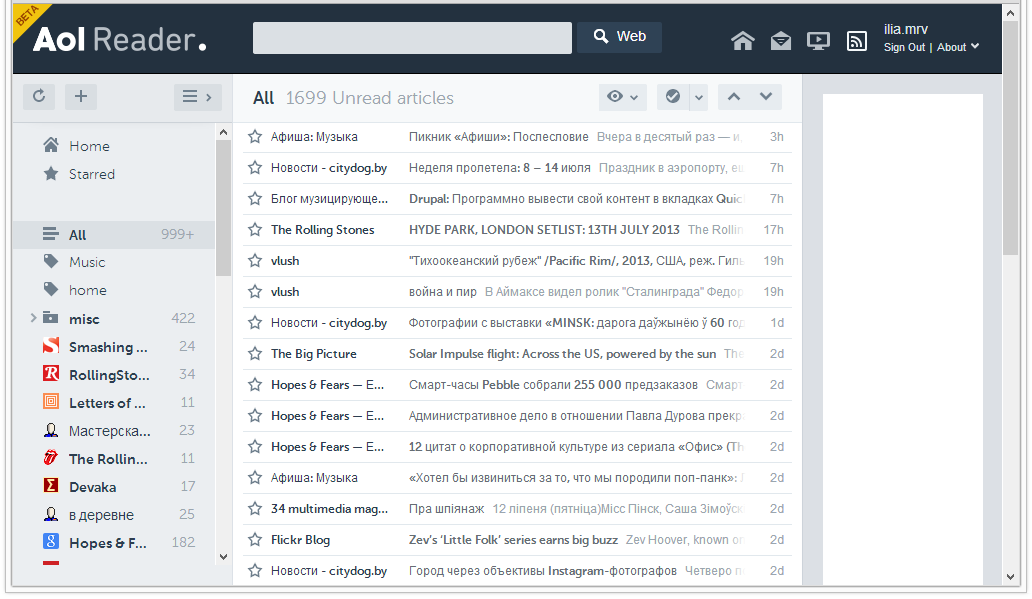
Task: Star the война и мир article
Action: pyautogui.click(x=255, y=292)
